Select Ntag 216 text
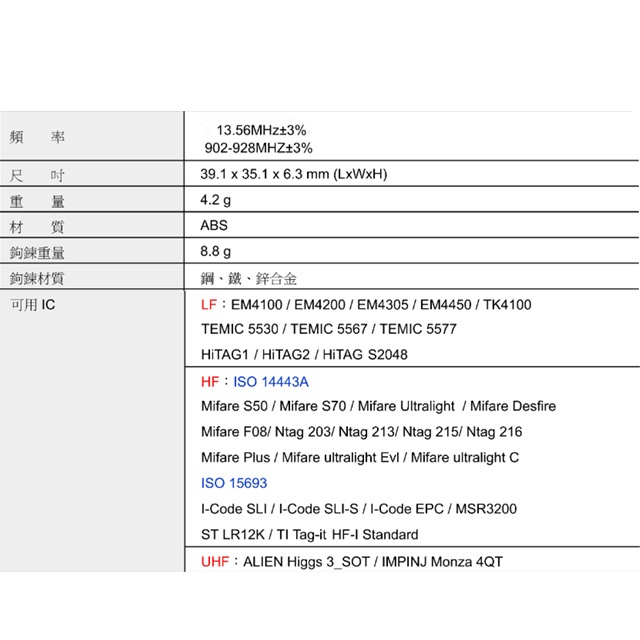 click(x=494, y=432)
